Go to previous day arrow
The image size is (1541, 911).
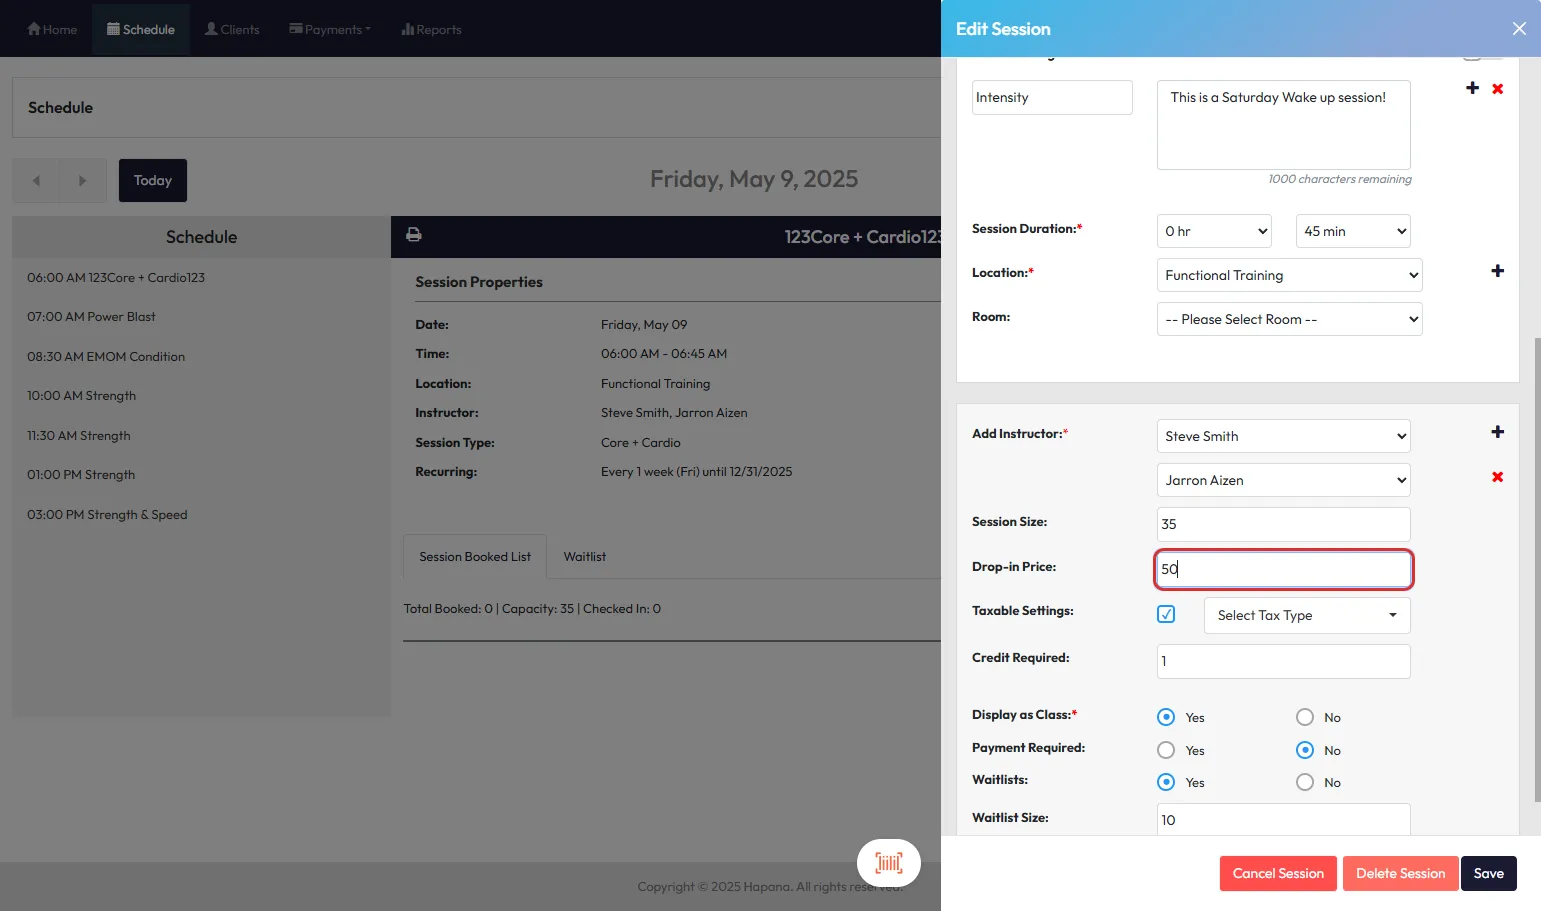tap(36, 181)
